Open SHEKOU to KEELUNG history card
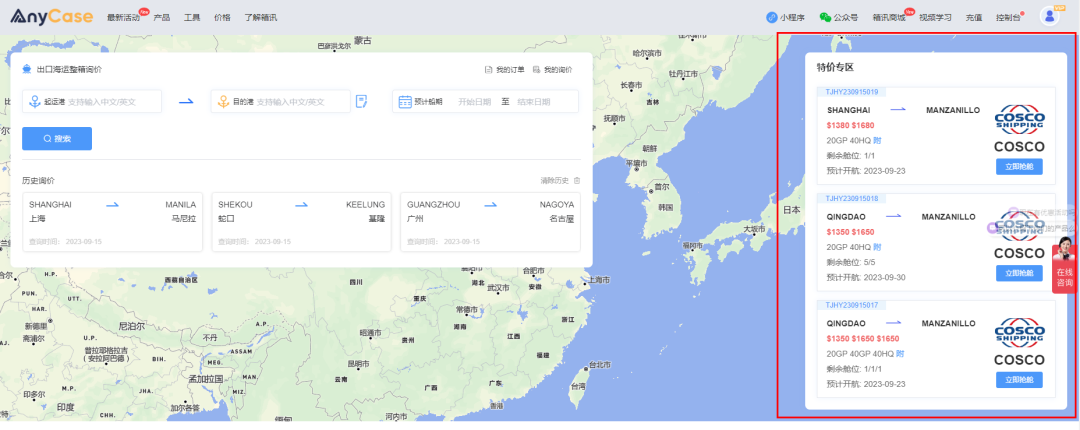Screen dimensions: 1080x430 click(302, 222)
